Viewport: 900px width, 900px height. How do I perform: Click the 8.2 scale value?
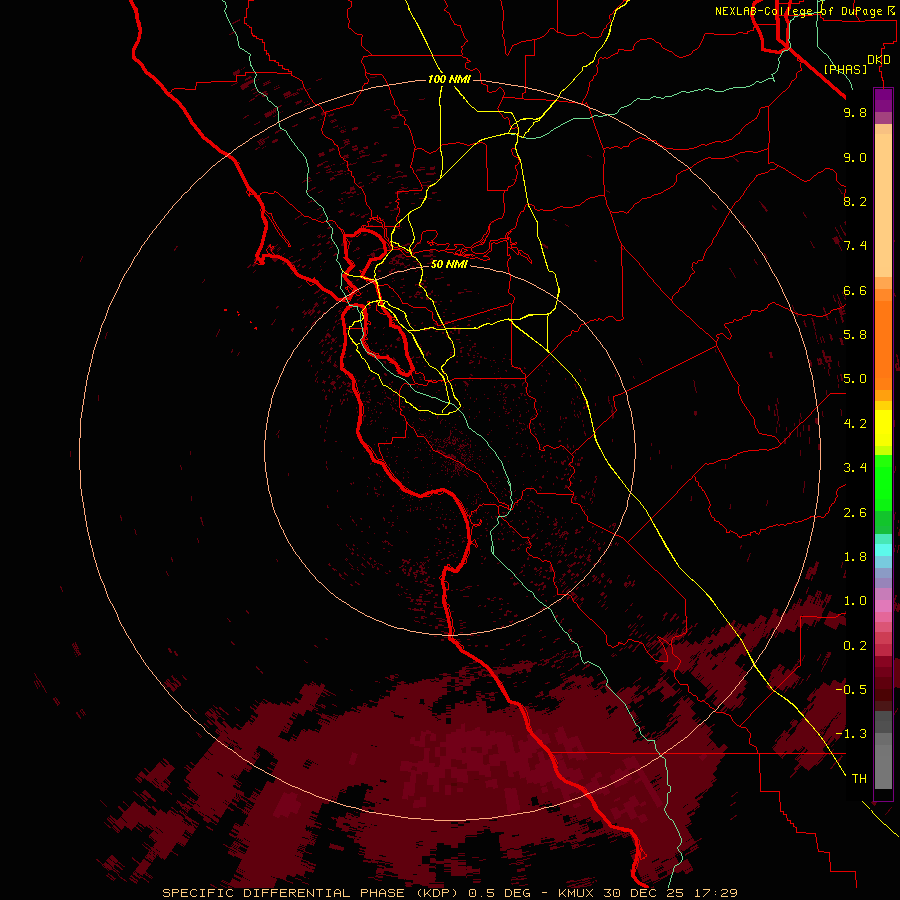tap(855, 201)
